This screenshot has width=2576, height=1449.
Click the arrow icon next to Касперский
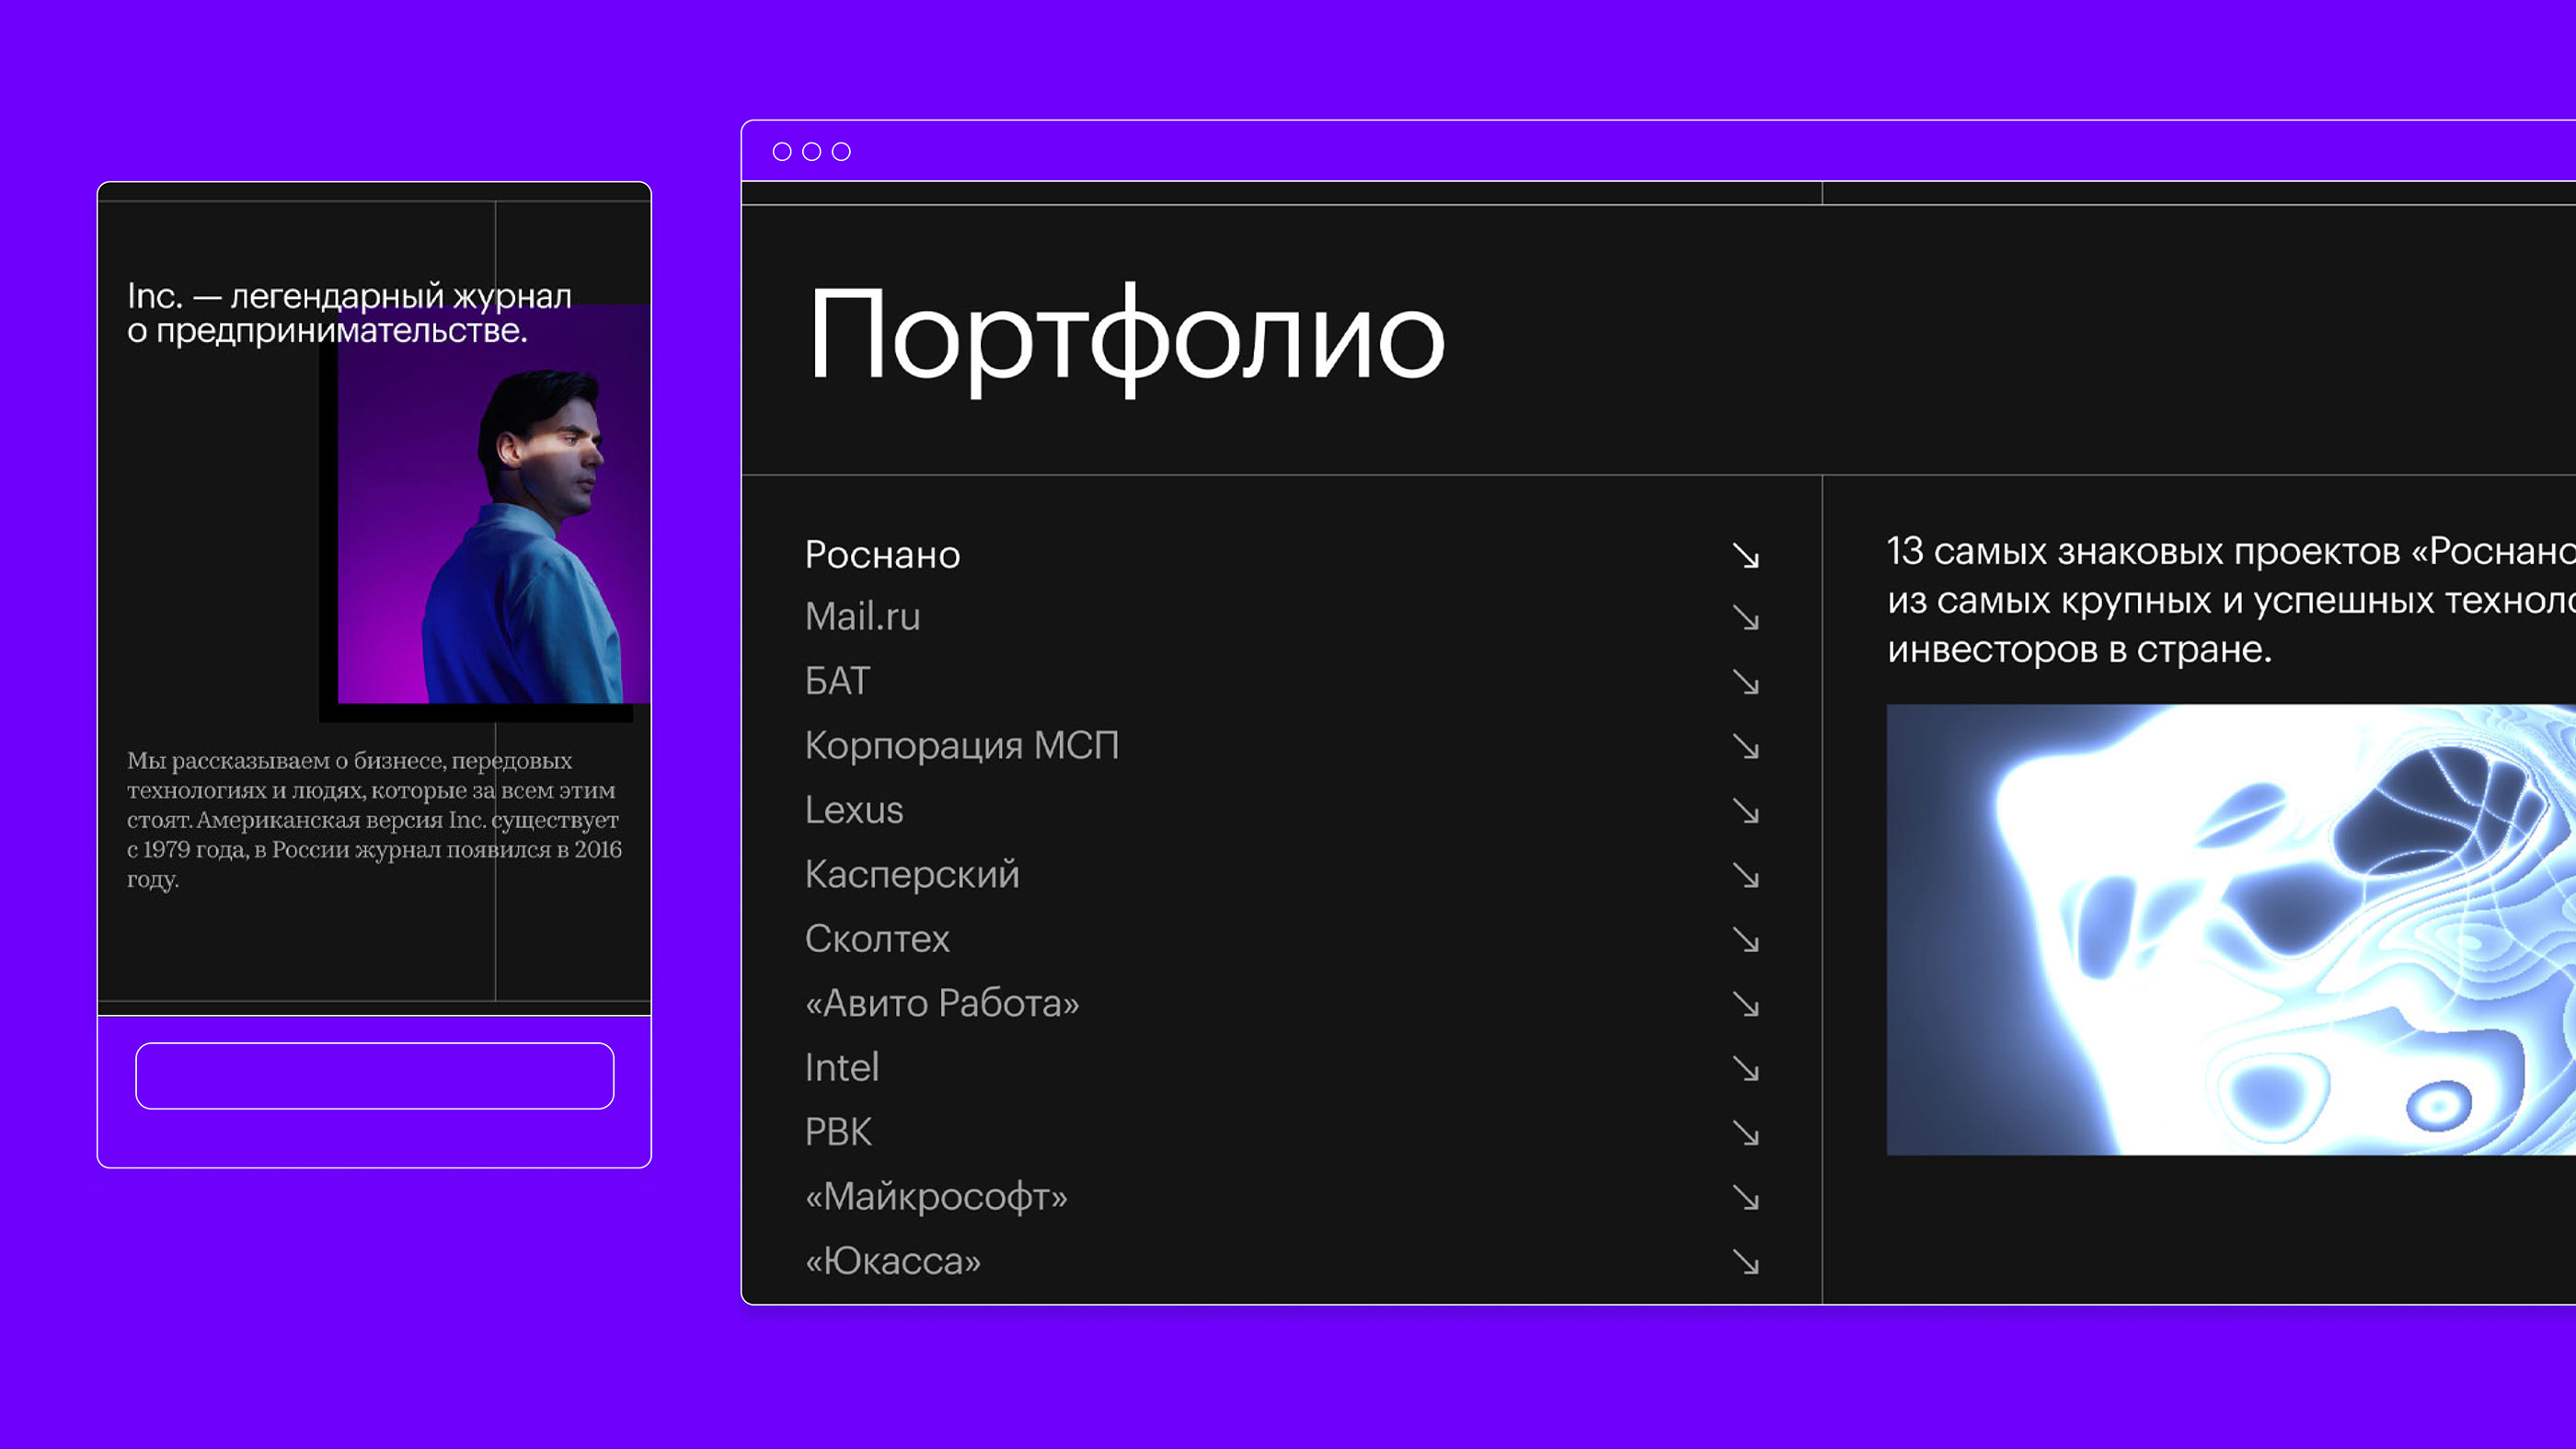pyautogui.click(x=1746, y=876)
